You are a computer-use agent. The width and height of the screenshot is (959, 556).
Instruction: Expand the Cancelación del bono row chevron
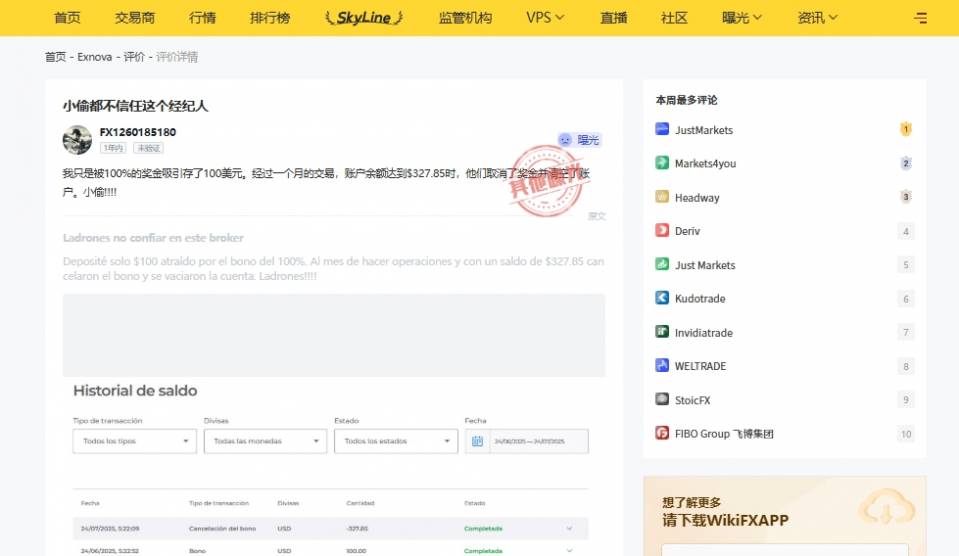click(x=569, y=528)
